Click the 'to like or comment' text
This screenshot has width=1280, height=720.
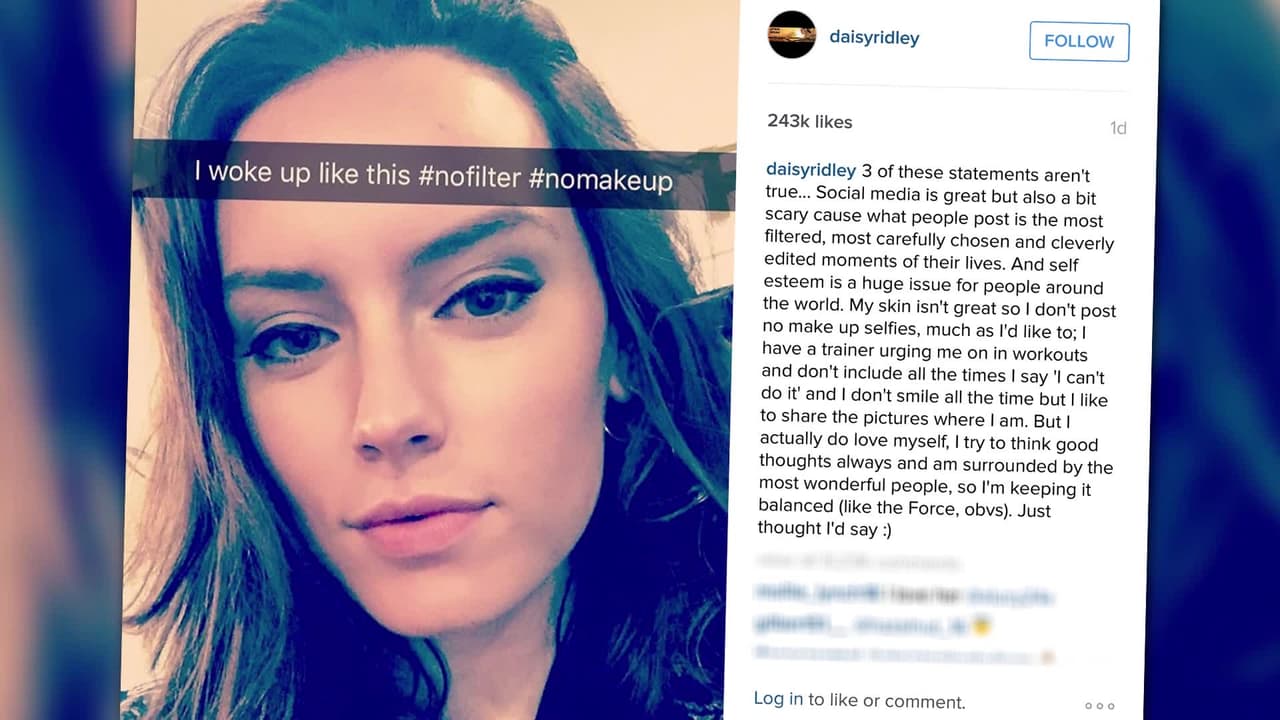887,701
